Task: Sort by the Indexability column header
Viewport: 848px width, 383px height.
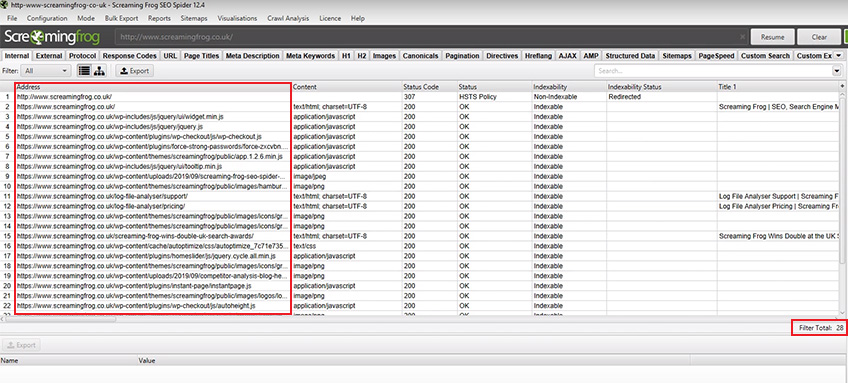Action: coord(569,87)
